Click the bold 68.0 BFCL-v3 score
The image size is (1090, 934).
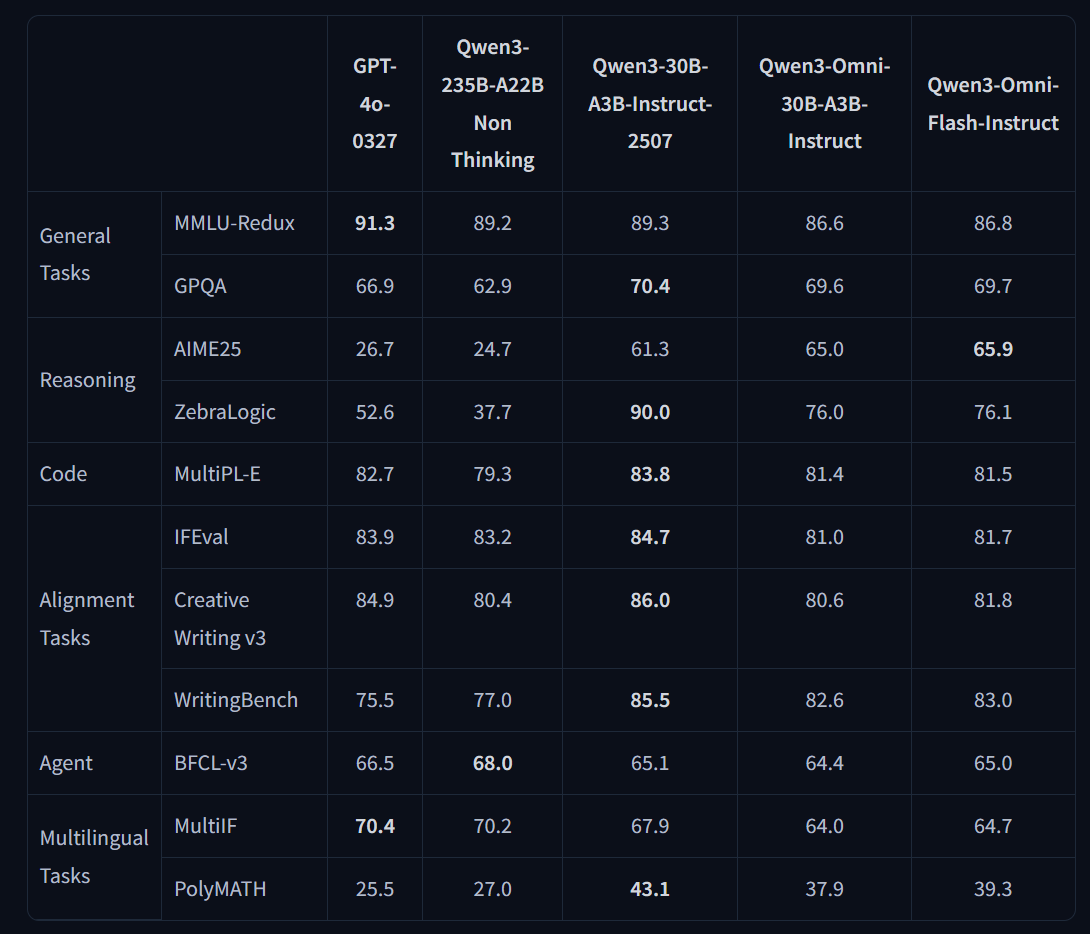492,763
